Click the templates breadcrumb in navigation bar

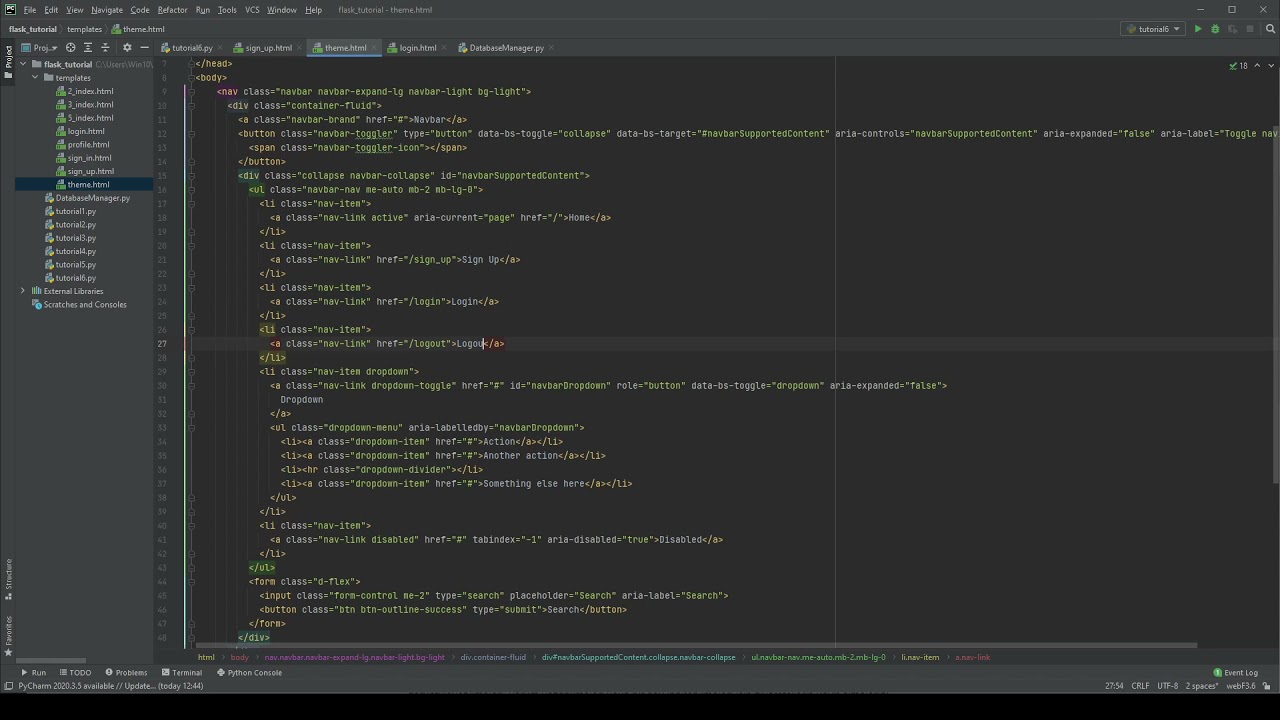click(84, 29)
